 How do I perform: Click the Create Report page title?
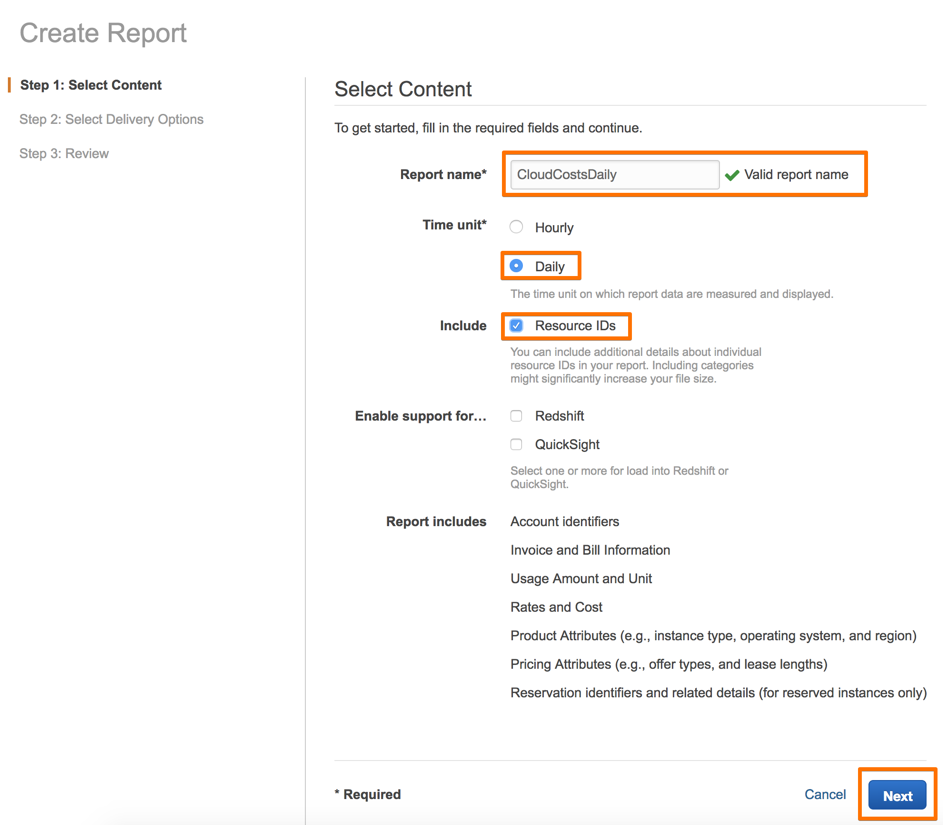pyautogui.click(x=103, y=33)
